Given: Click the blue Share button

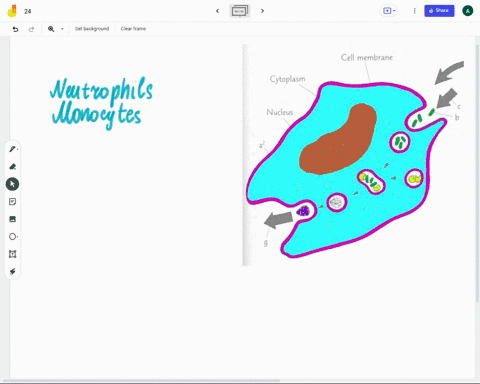Looking at the screenshot, I should point(439,11).
